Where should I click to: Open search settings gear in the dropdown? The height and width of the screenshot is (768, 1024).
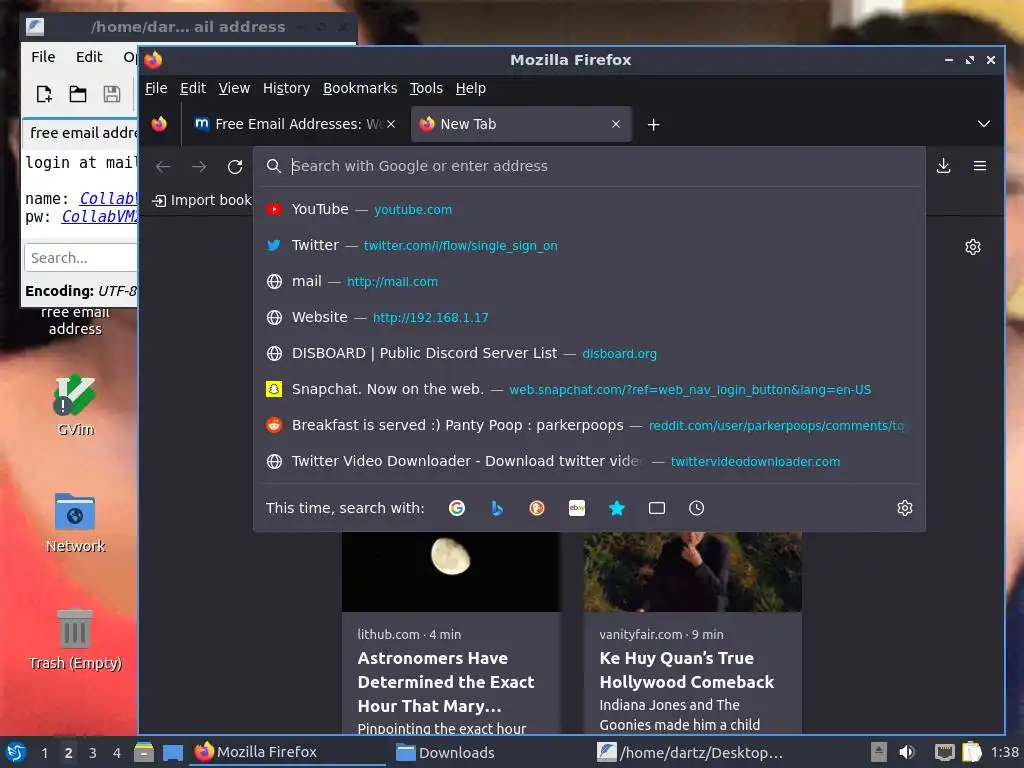coord(904,508)
